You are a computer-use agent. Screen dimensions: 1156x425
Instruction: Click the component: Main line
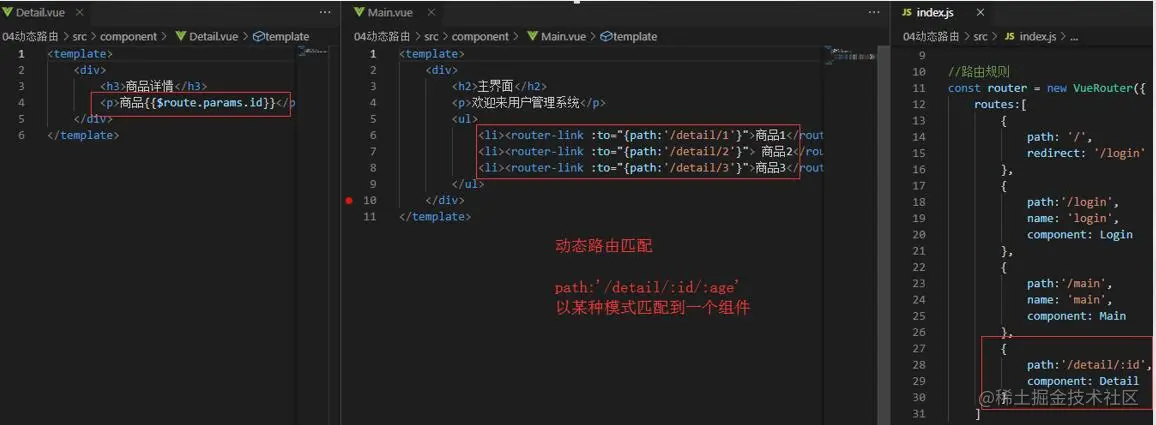coord(1076,315)
